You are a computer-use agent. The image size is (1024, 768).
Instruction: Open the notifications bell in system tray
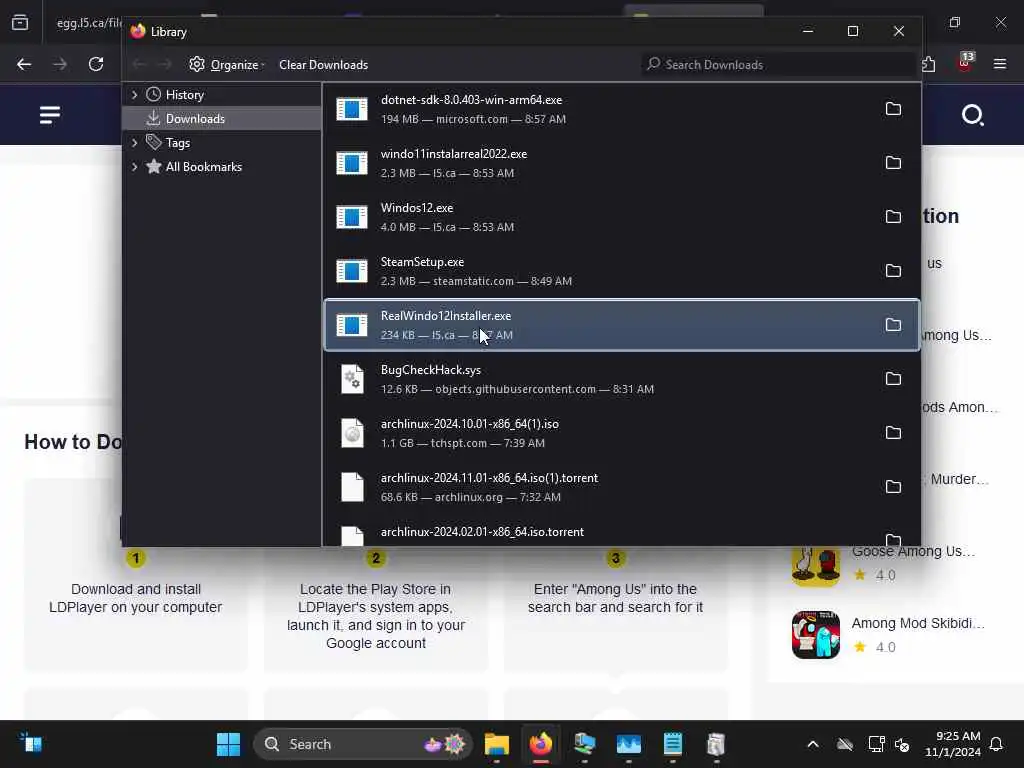(997, 744)
